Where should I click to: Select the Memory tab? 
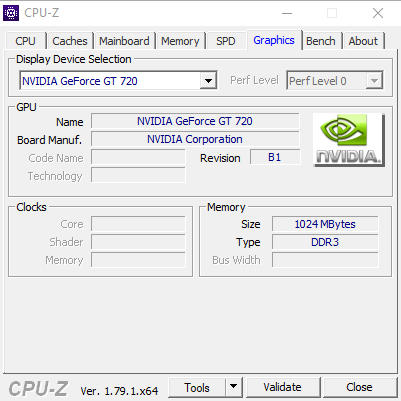(180, 41)
